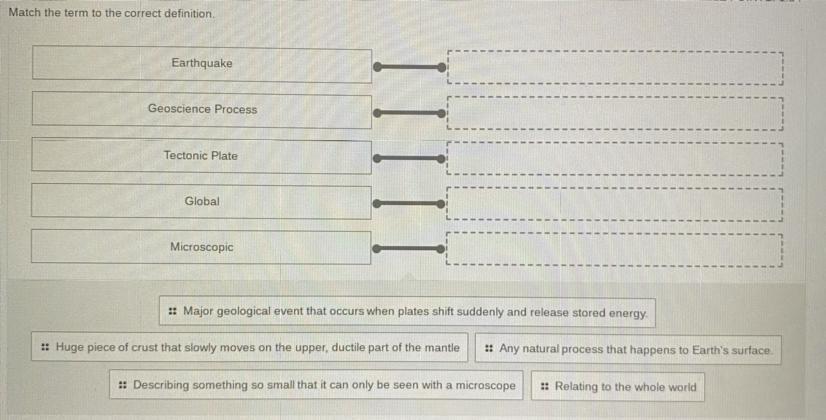Click the answer slot beside Geoscience Process
The height and width of the screenshot is (420, 826).
pyautogui.click(x=614, y=113)
